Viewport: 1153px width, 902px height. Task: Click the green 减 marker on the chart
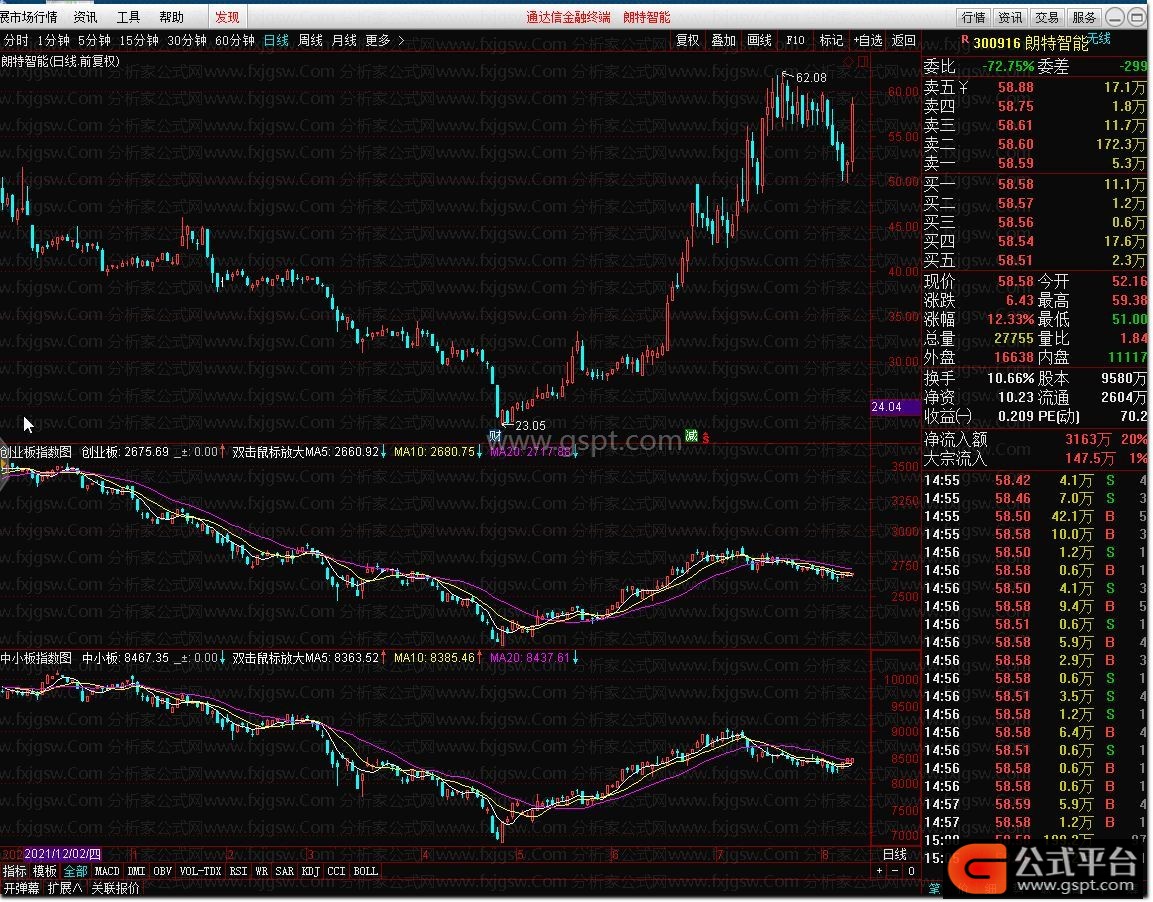pyautogui.click(x=691, y=436)
